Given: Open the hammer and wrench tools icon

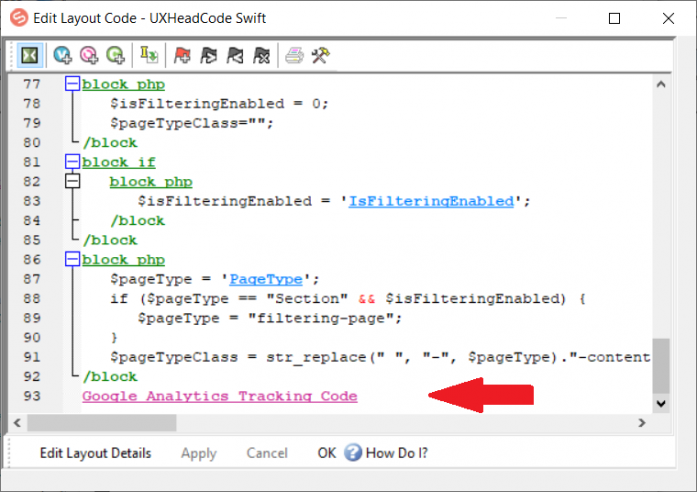Looking at the screenshot, I should pyautogui.click(x=320, y=56).
